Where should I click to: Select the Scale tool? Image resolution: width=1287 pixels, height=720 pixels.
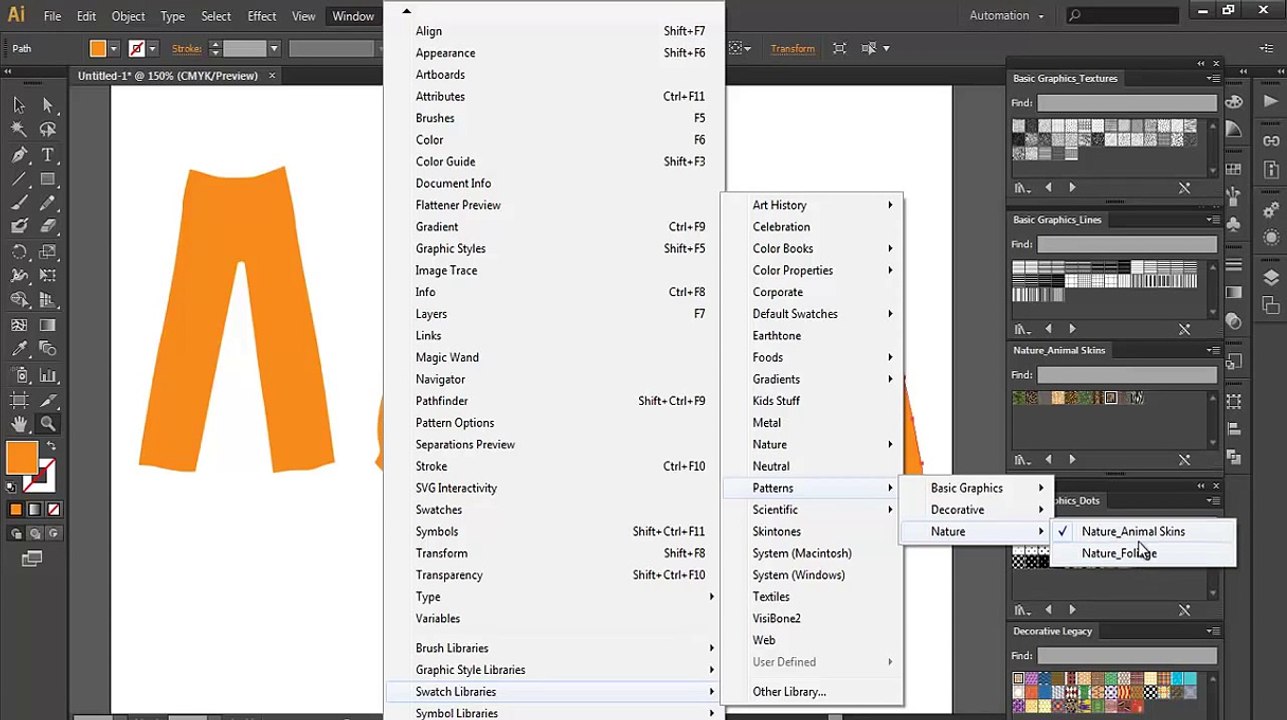tap(47, 252)
